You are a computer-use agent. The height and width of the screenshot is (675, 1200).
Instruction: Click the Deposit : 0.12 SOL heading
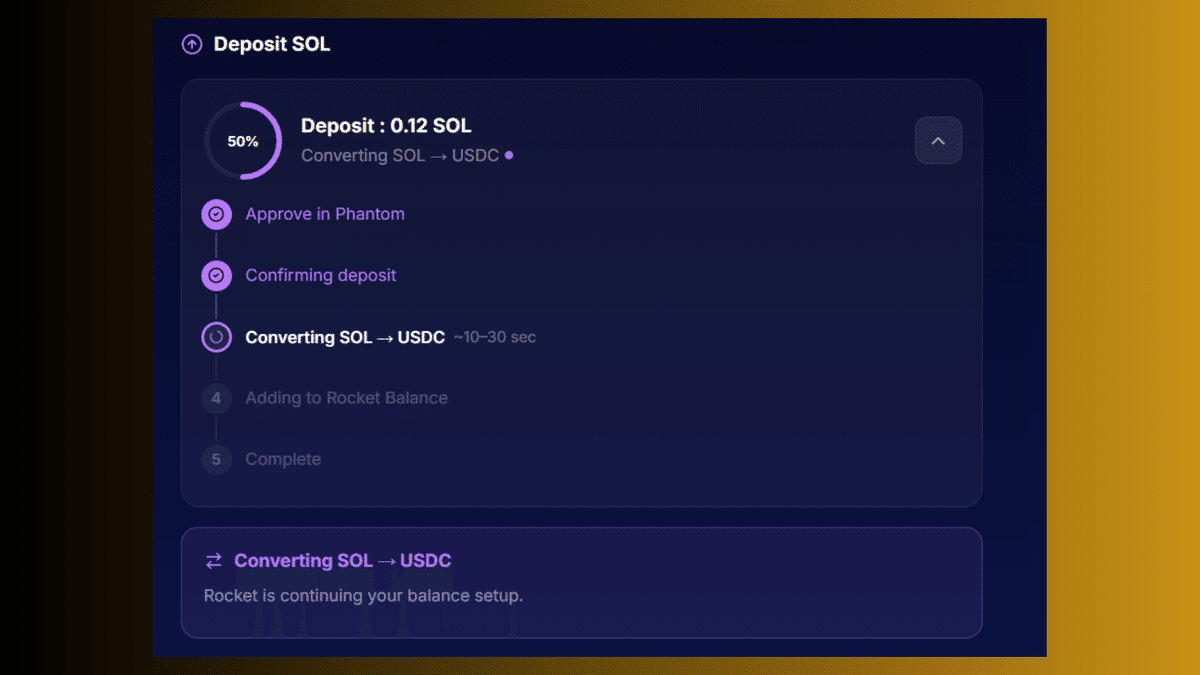pyautogui.click(x=386, y=126)
